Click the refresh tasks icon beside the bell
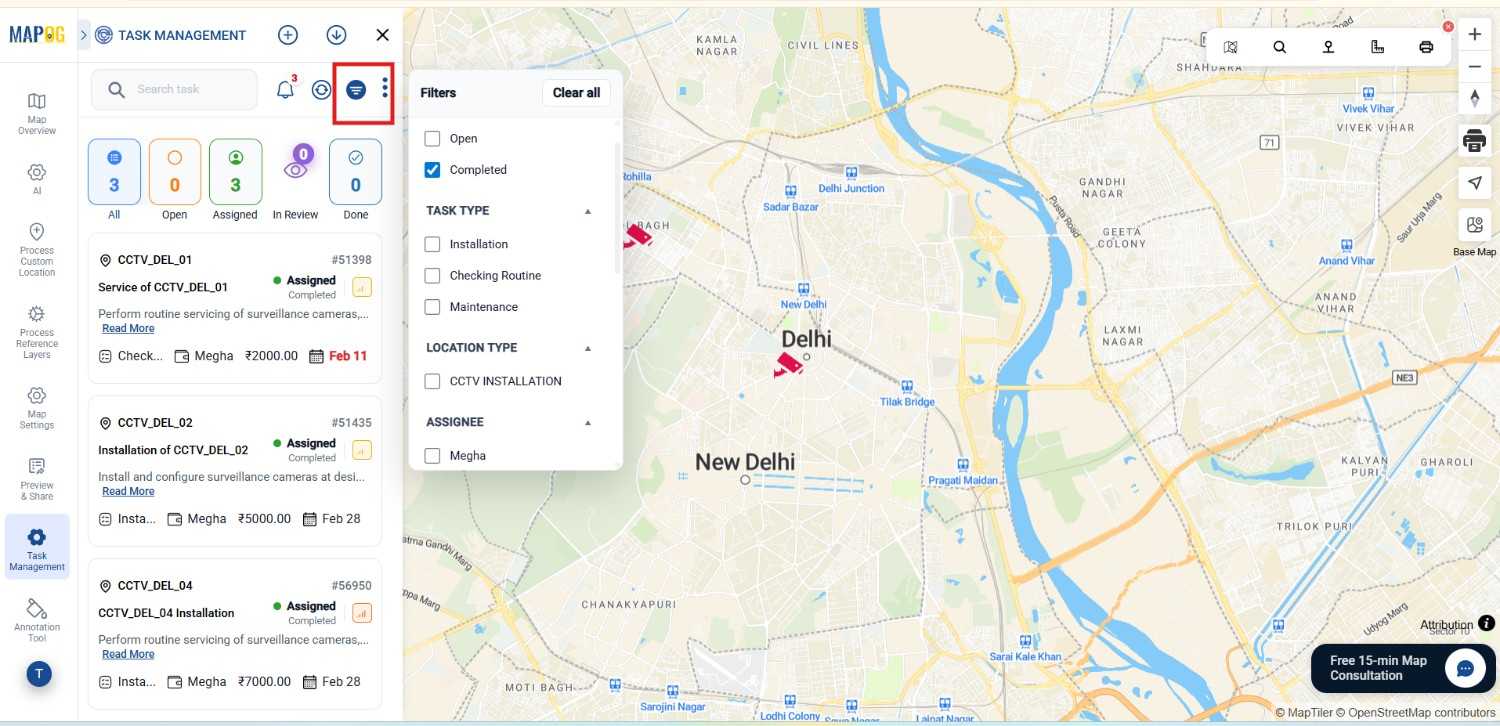Screen dimensions: 1500x726 tap(321, 89)
